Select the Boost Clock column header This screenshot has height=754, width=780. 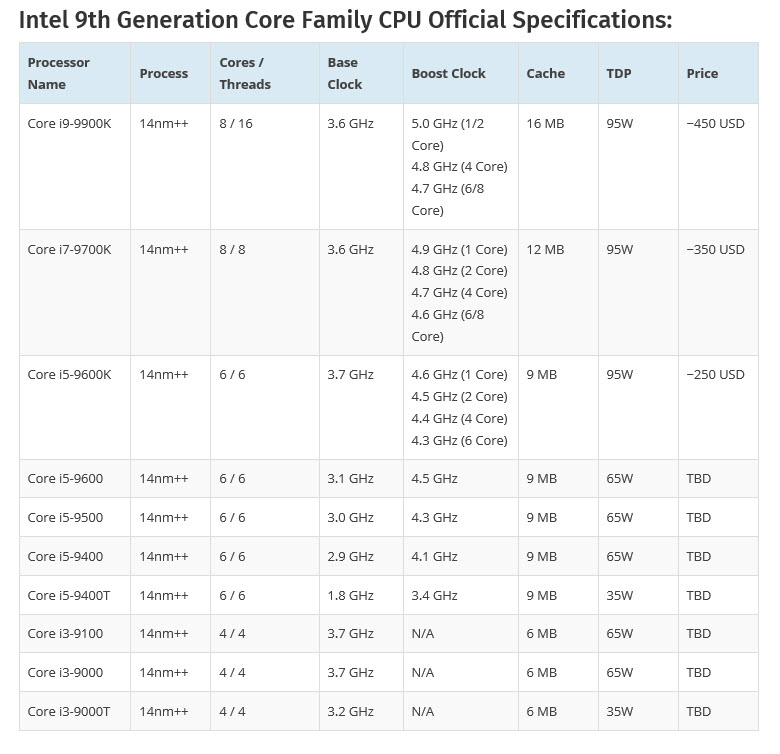(448, 73)
